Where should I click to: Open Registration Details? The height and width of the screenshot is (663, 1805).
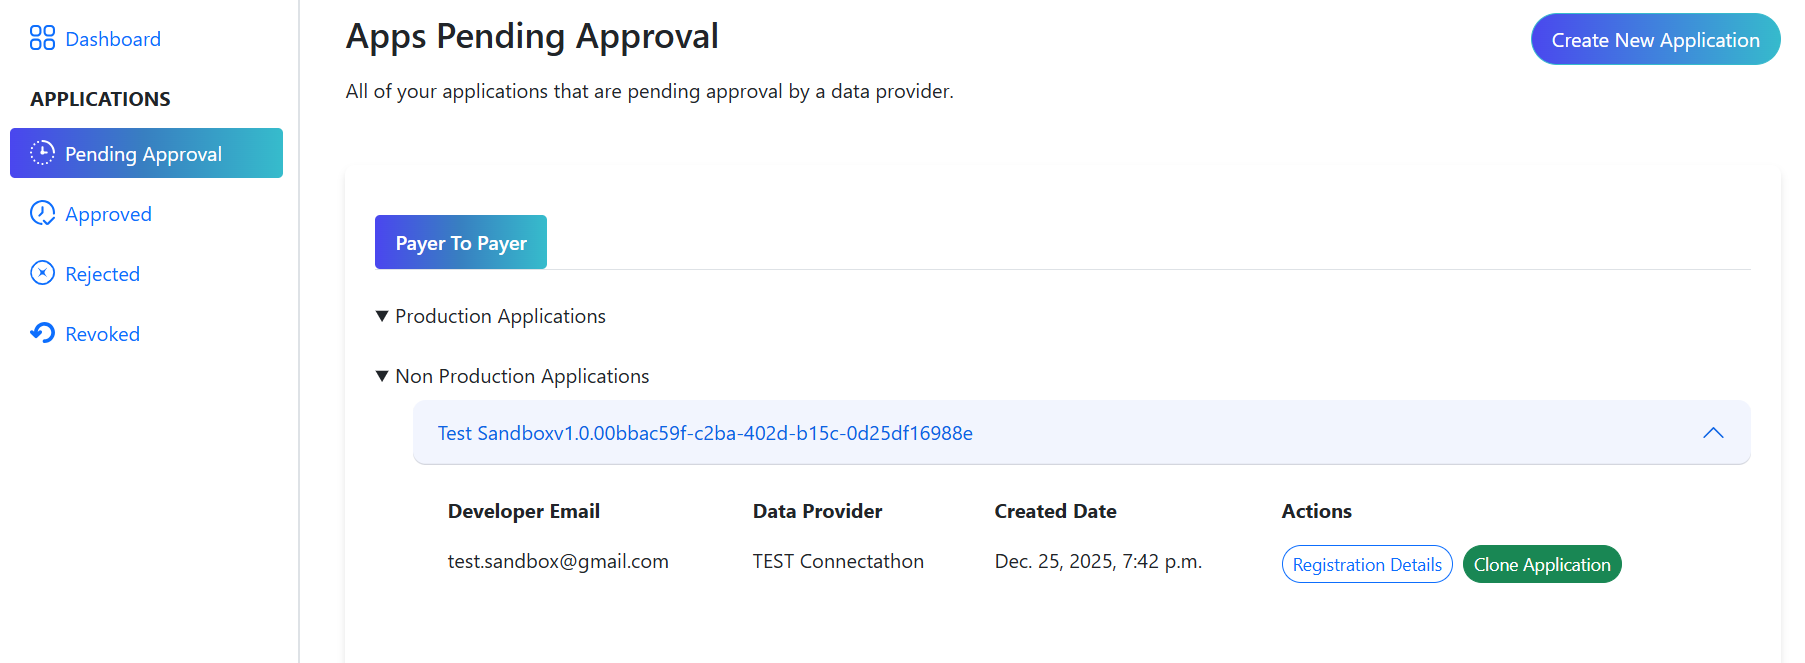click(x=1366, y=565)
